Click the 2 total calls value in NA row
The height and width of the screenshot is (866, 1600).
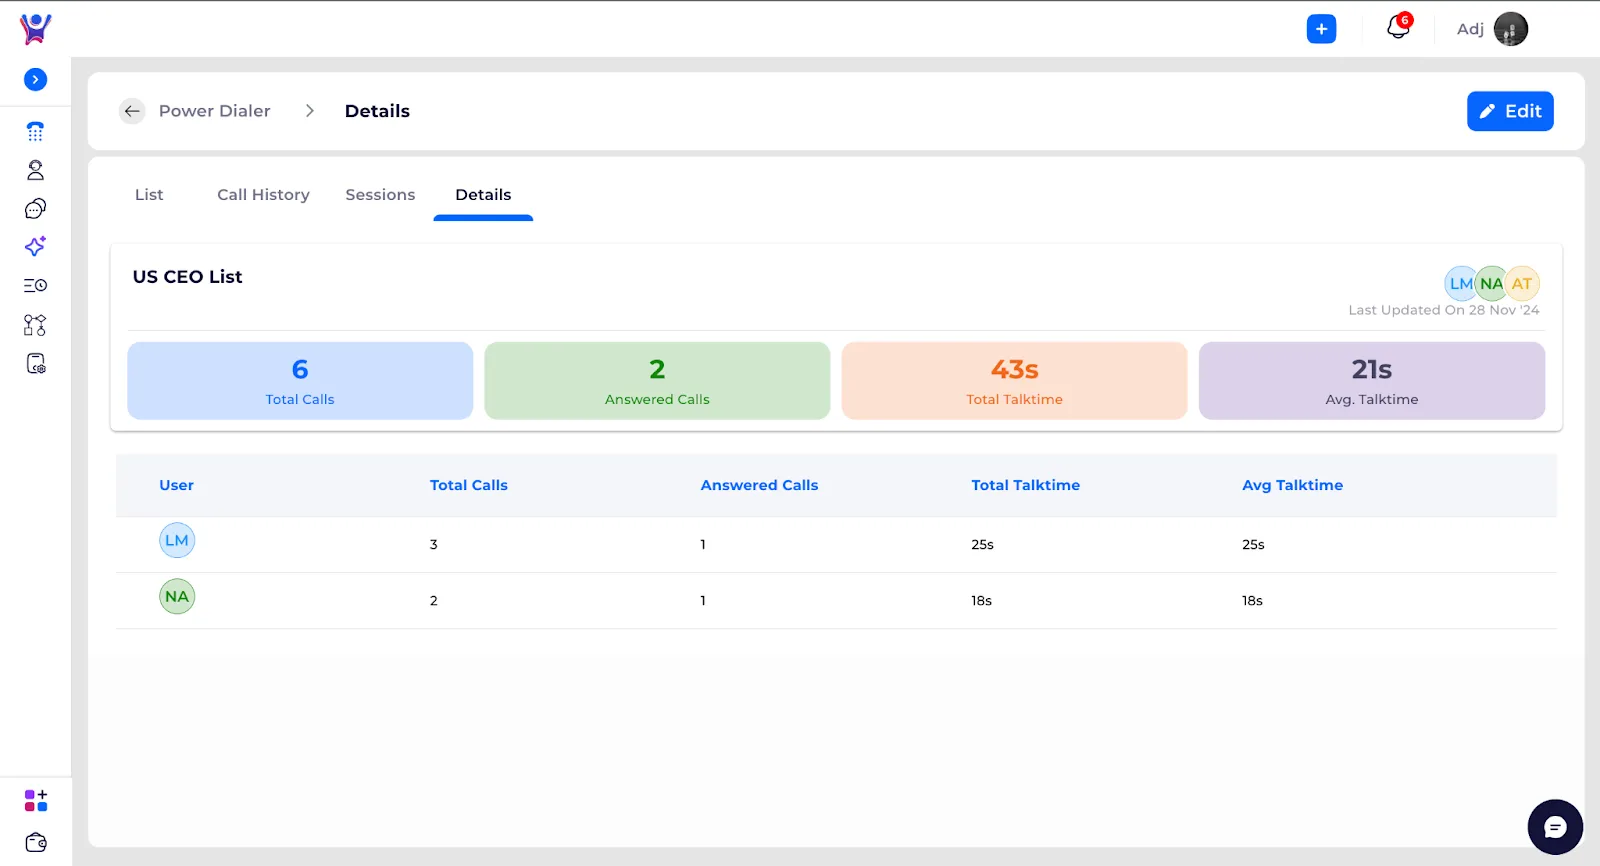click(x=433, y=601)
